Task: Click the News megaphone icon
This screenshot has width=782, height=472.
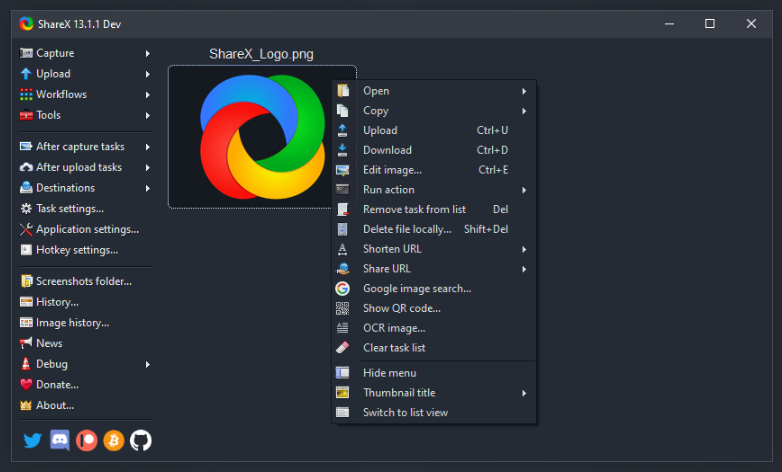Action: click(x=26, y=343)
